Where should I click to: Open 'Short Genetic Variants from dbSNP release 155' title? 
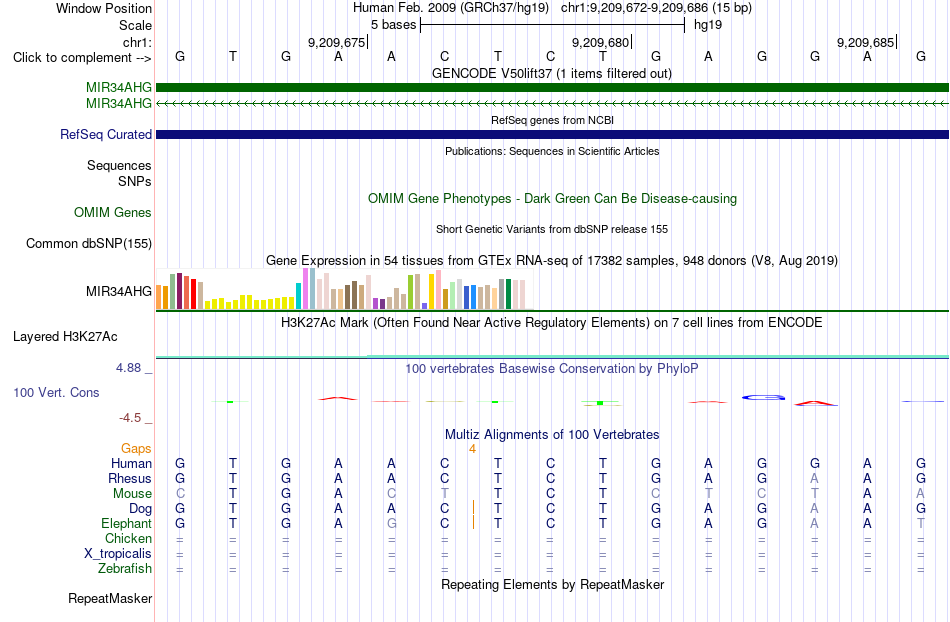coord(552,229)
